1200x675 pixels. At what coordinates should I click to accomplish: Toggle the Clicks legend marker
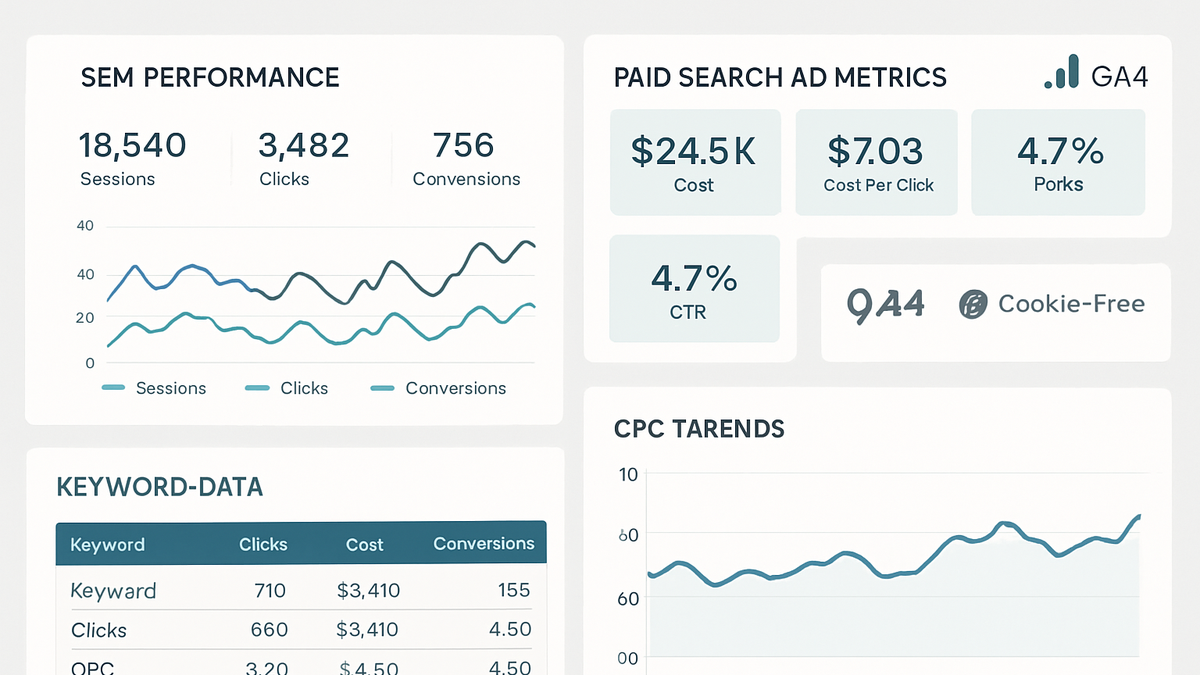[x=257, y=388]
